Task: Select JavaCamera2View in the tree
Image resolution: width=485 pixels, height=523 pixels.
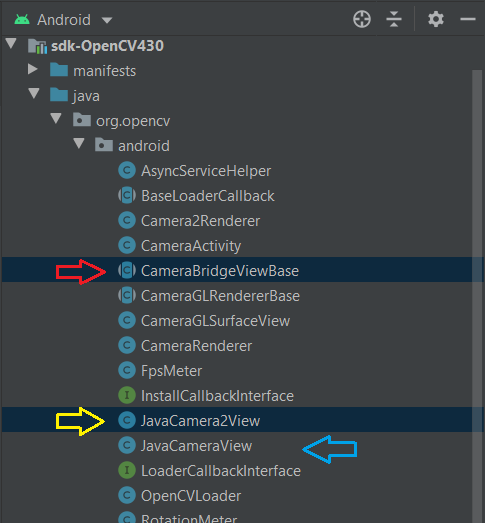Action: coord(200,421)
